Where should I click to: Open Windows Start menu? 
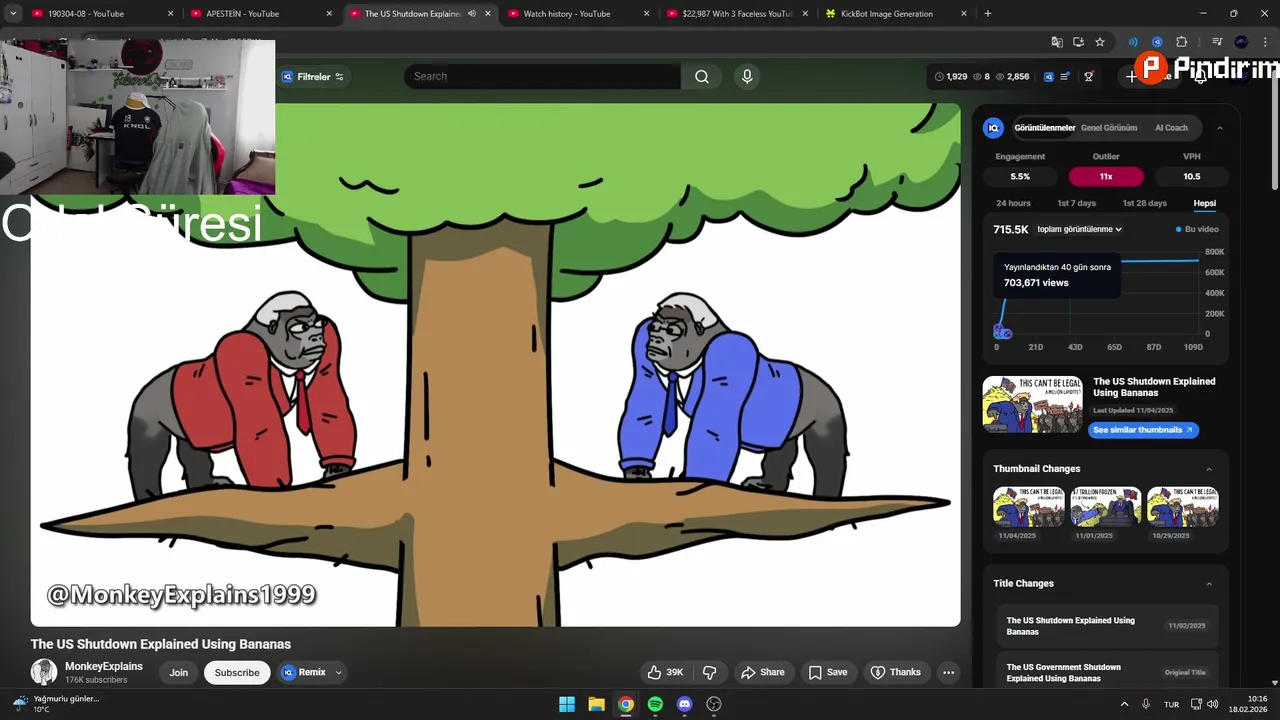point(567,704)
